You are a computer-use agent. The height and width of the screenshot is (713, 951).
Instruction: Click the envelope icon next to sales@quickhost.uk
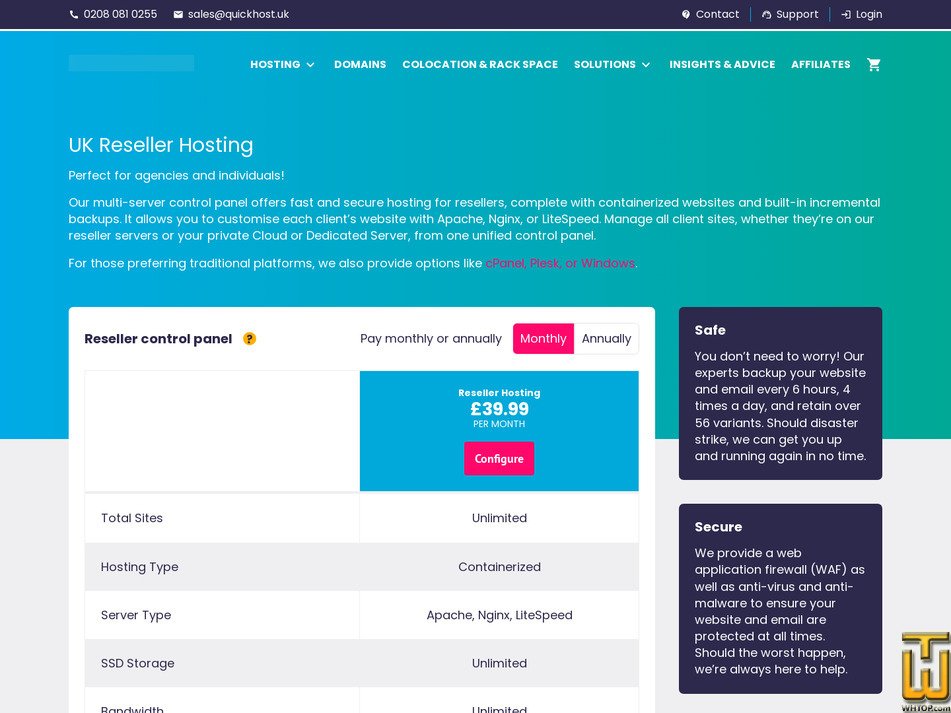176,14
